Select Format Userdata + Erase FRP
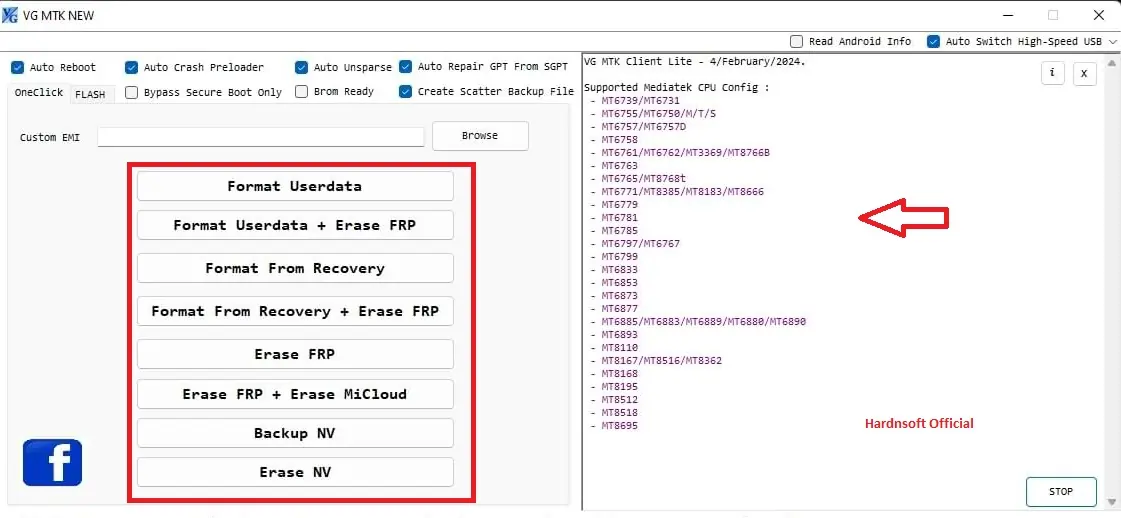The image size is (1121, 518). tap(295, 225)
